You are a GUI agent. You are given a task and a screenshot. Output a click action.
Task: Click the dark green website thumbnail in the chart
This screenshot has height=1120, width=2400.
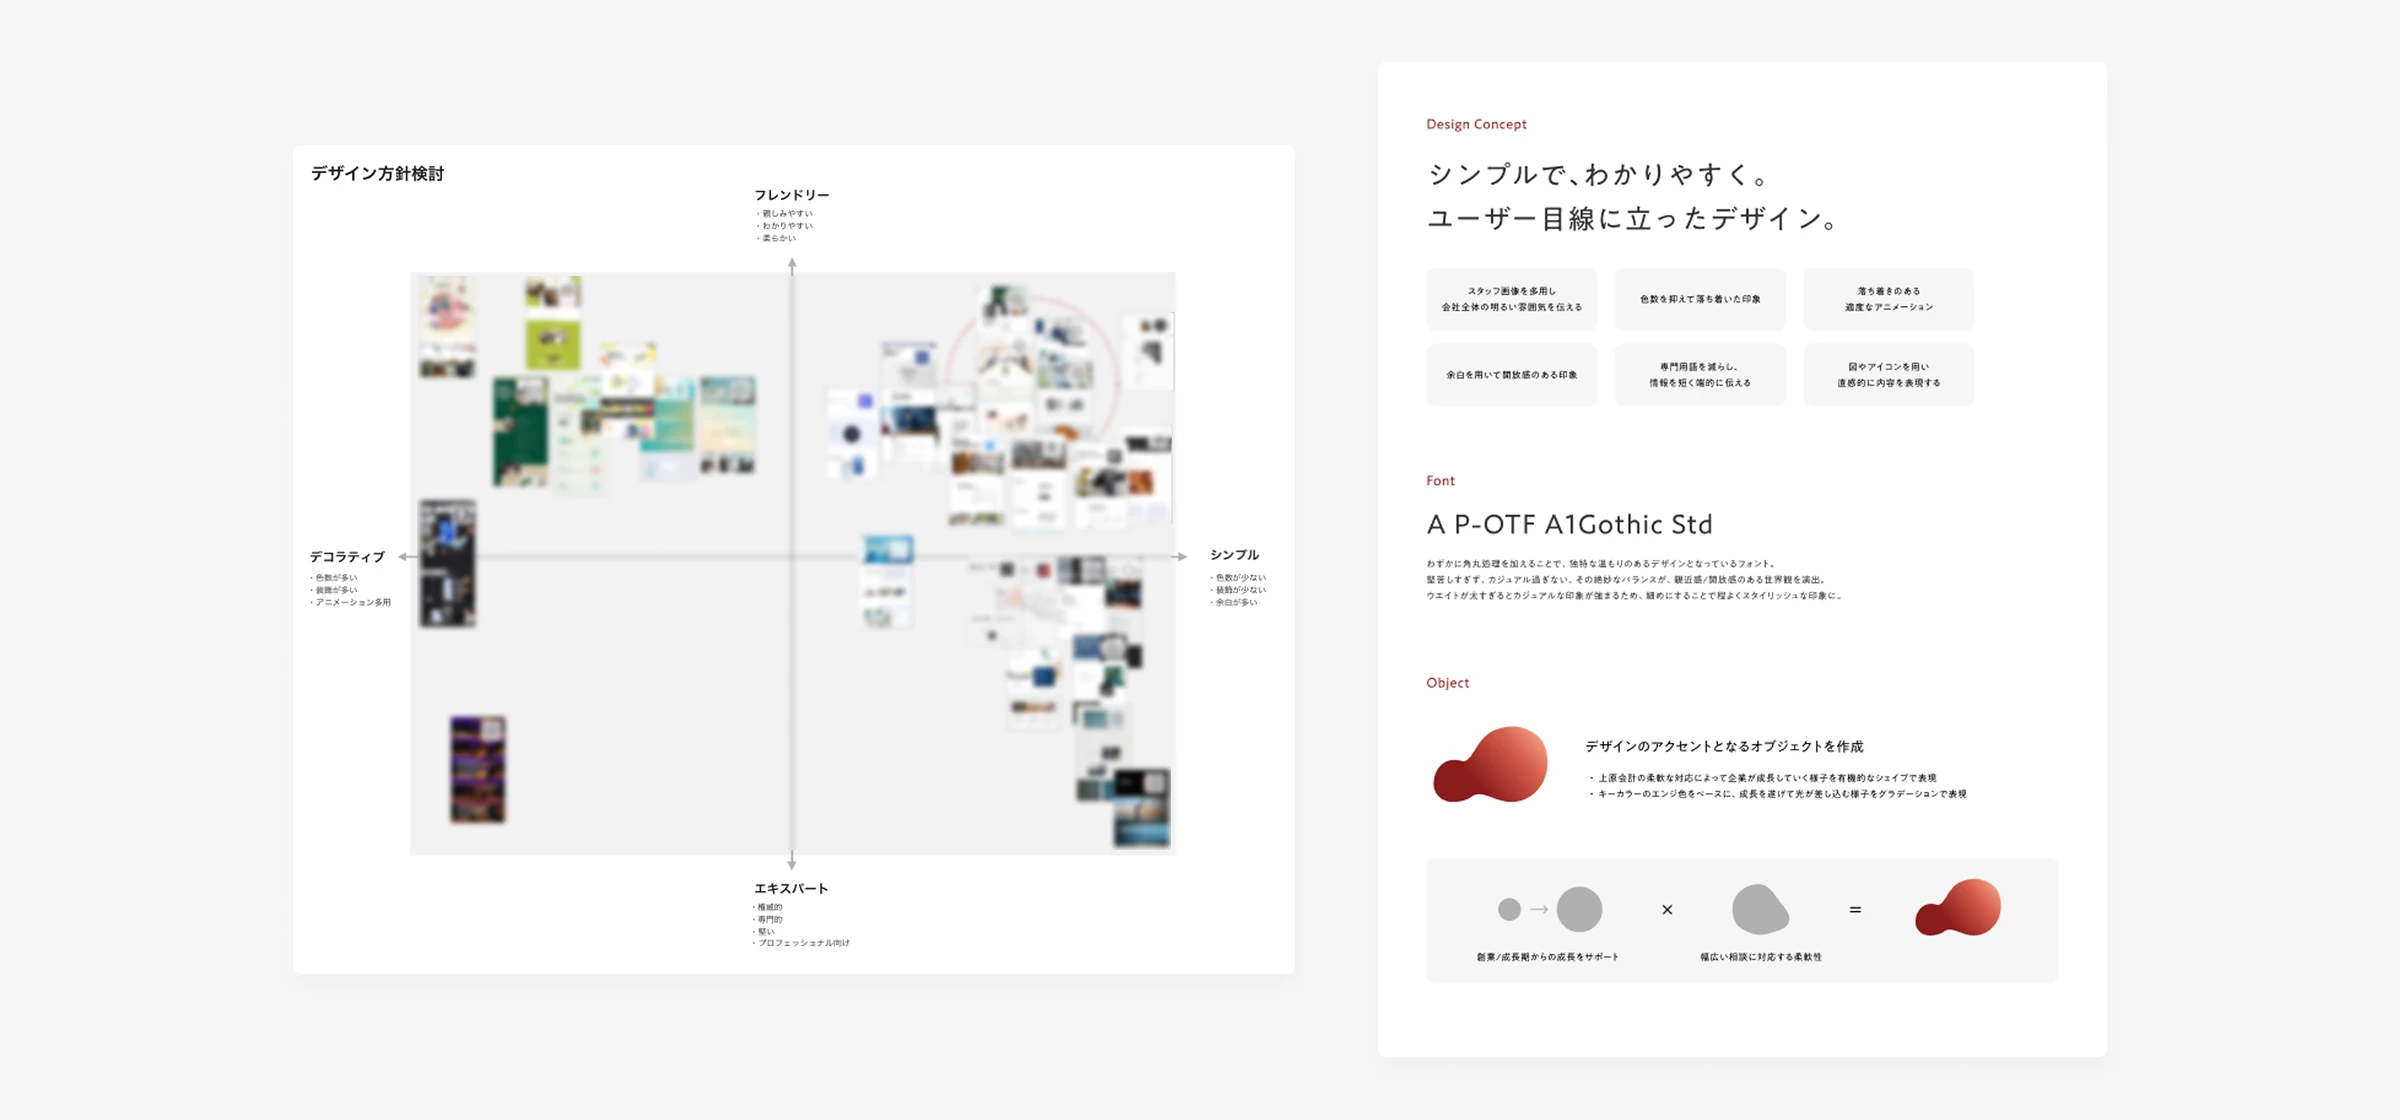tap(520, 431)
